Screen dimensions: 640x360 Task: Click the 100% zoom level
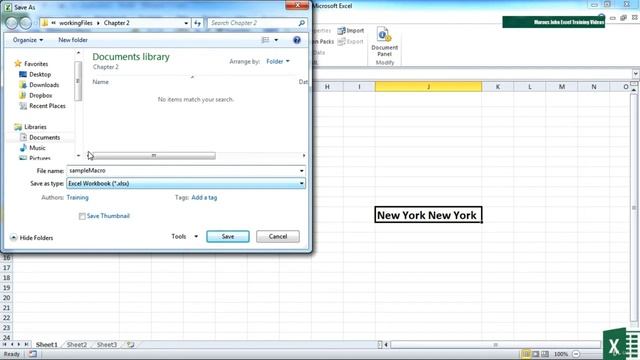coord(561,354)
